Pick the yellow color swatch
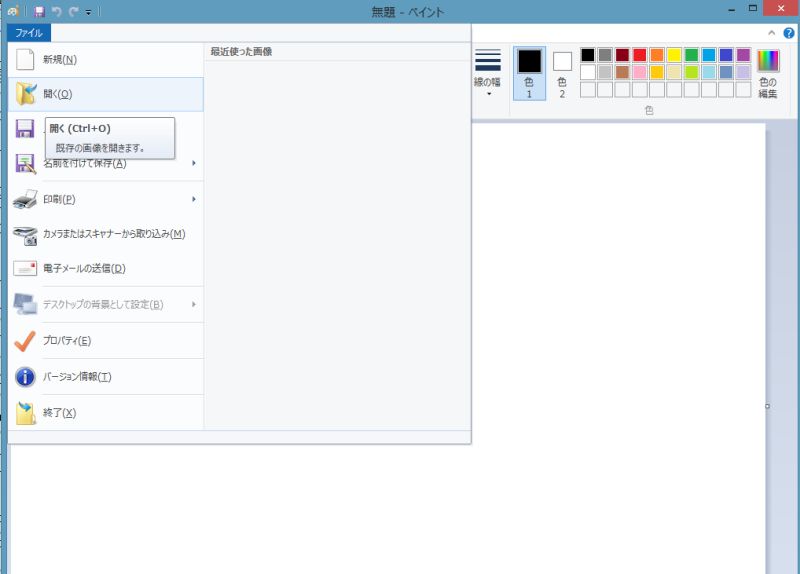The height and width of the screenshot is (574, 800). 674,55
